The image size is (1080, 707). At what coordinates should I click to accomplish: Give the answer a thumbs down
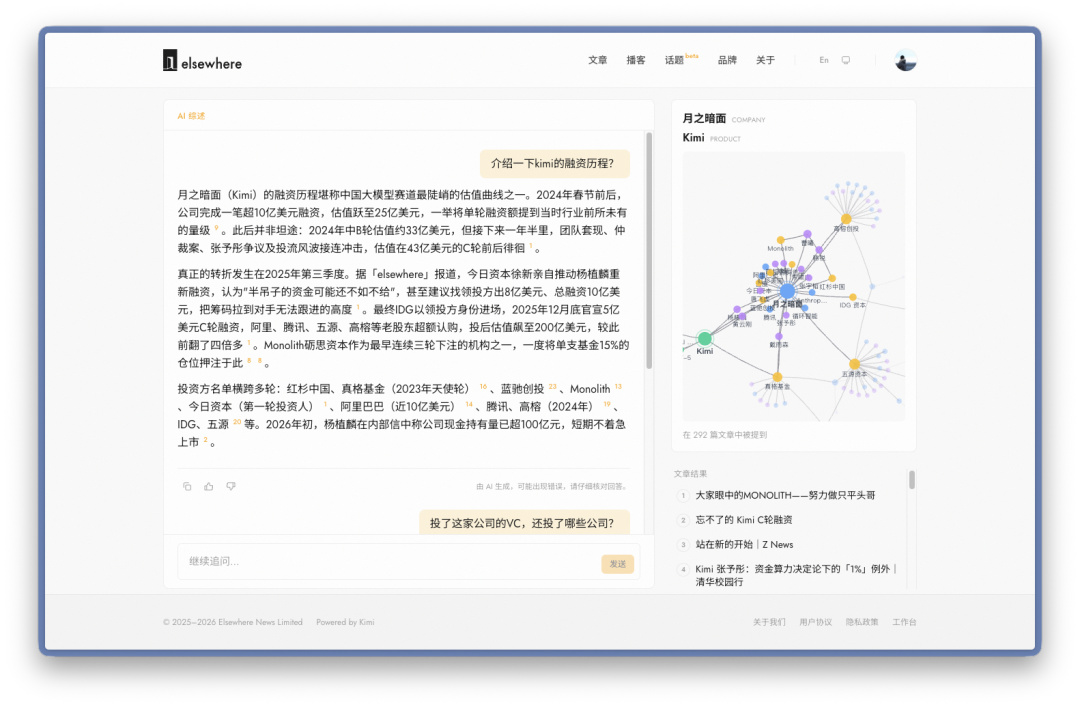pyautogui.click(x=231, y=486)
